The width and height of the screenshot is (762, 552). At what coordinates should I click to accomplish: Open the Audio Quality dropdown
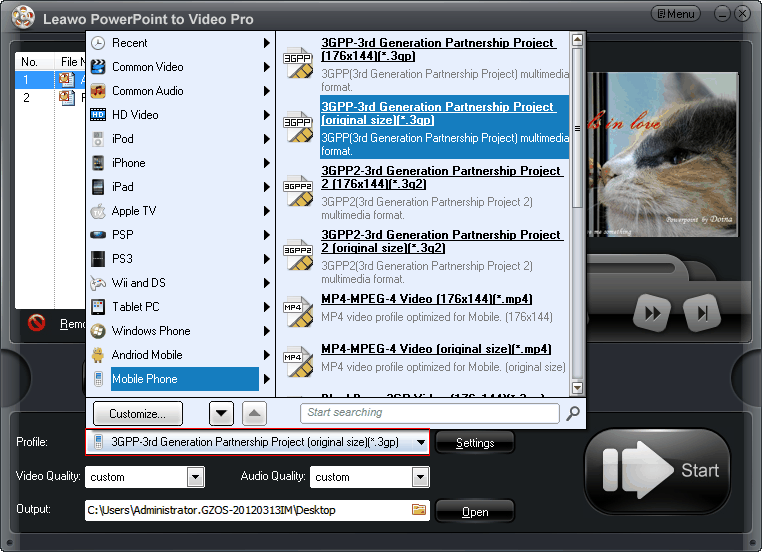click(420, 477)
